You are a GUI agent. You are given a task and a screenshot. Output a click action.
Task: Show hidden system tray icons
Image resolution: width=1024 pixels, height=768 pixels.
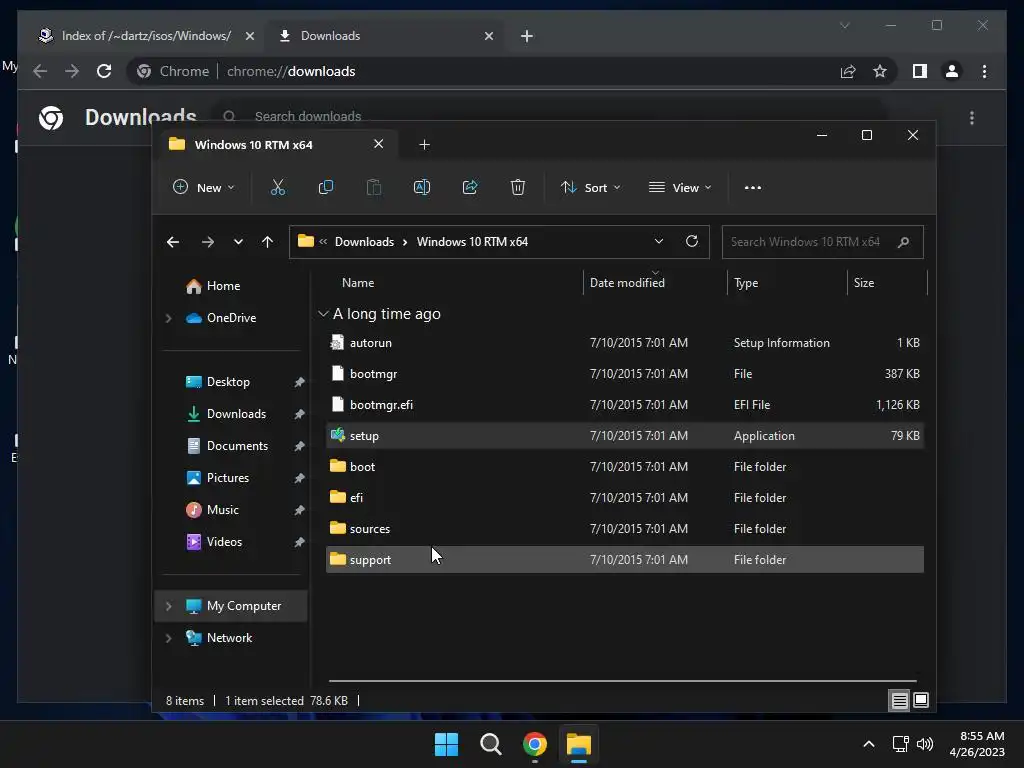[x=869, y=744]
